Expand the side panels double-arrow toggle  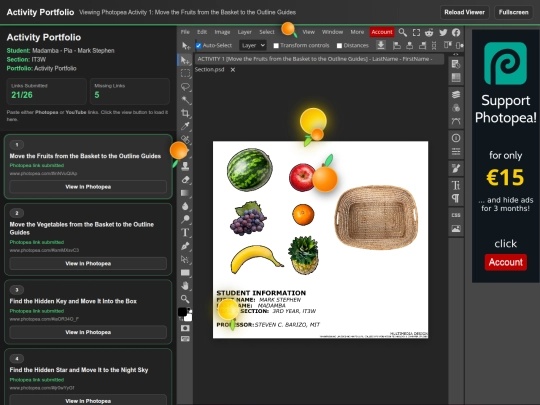(456, 54)
